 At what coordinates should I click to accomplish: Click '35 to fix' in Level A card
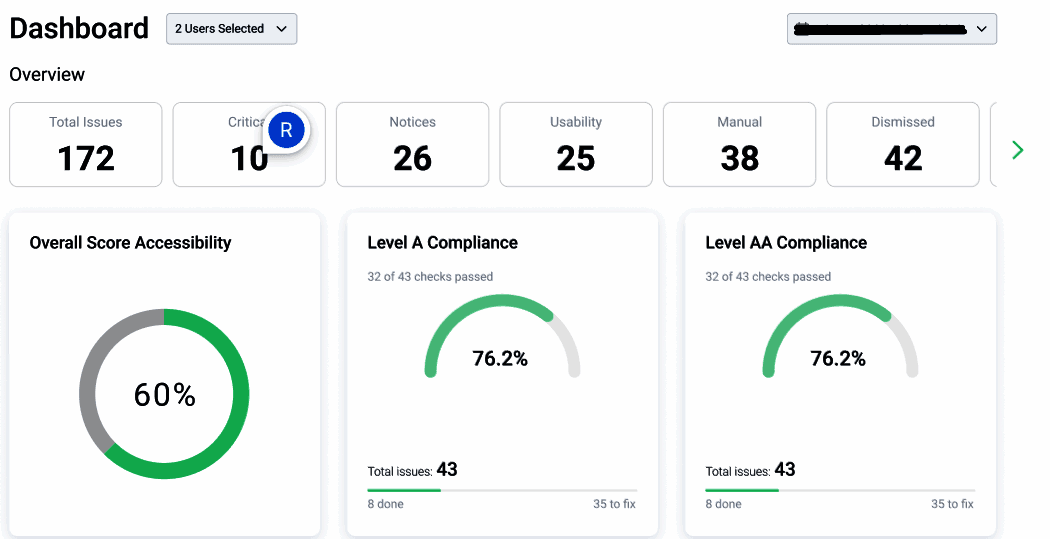615,504
